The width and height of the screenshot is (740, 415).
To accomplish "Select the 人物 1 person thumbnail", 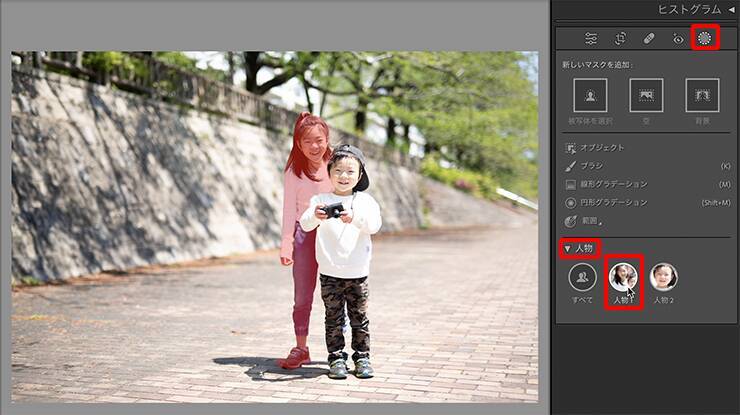I will tap(623, 277).
